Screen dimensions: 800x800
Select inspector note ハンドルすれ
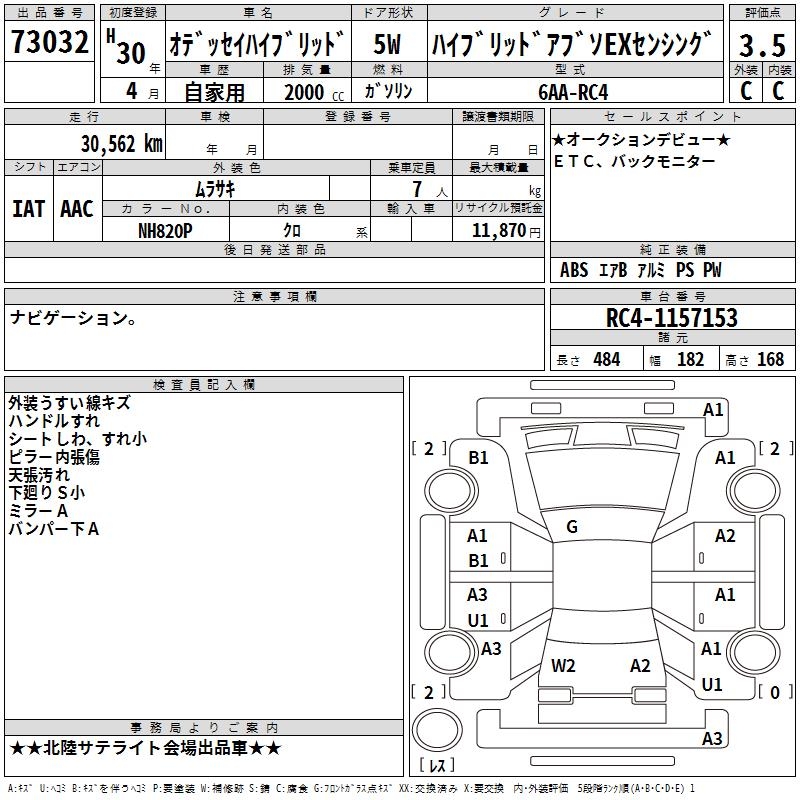54,421
